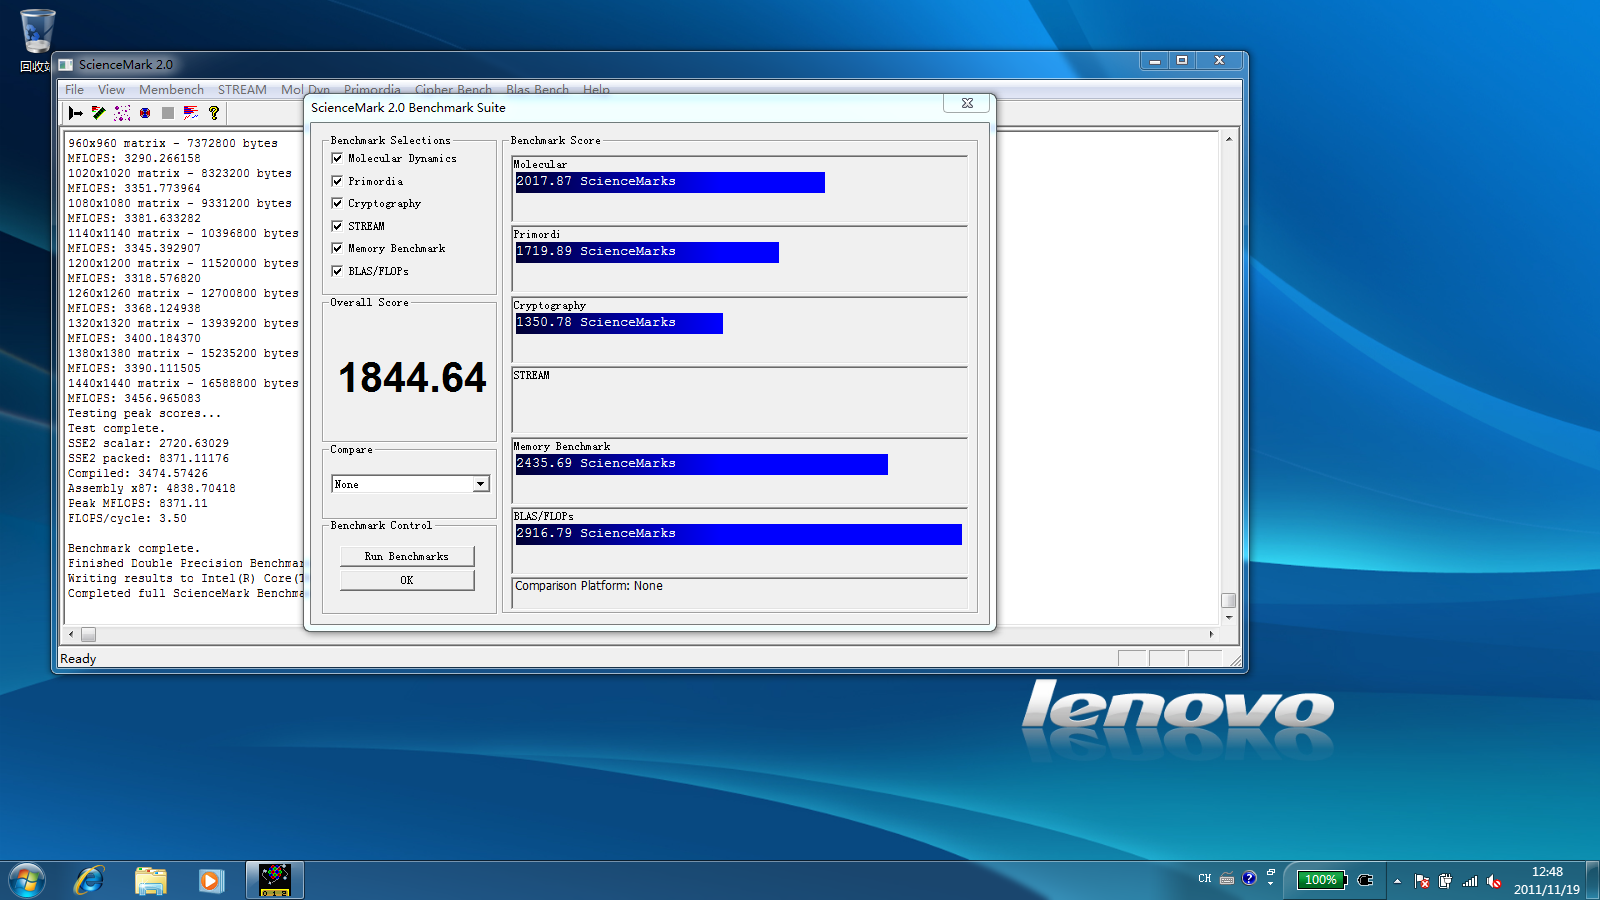Screen dimensions: 1600x900
Task: Click the vertical scrollbar thumb in log pane
Action: click(x=1228, y=601)
